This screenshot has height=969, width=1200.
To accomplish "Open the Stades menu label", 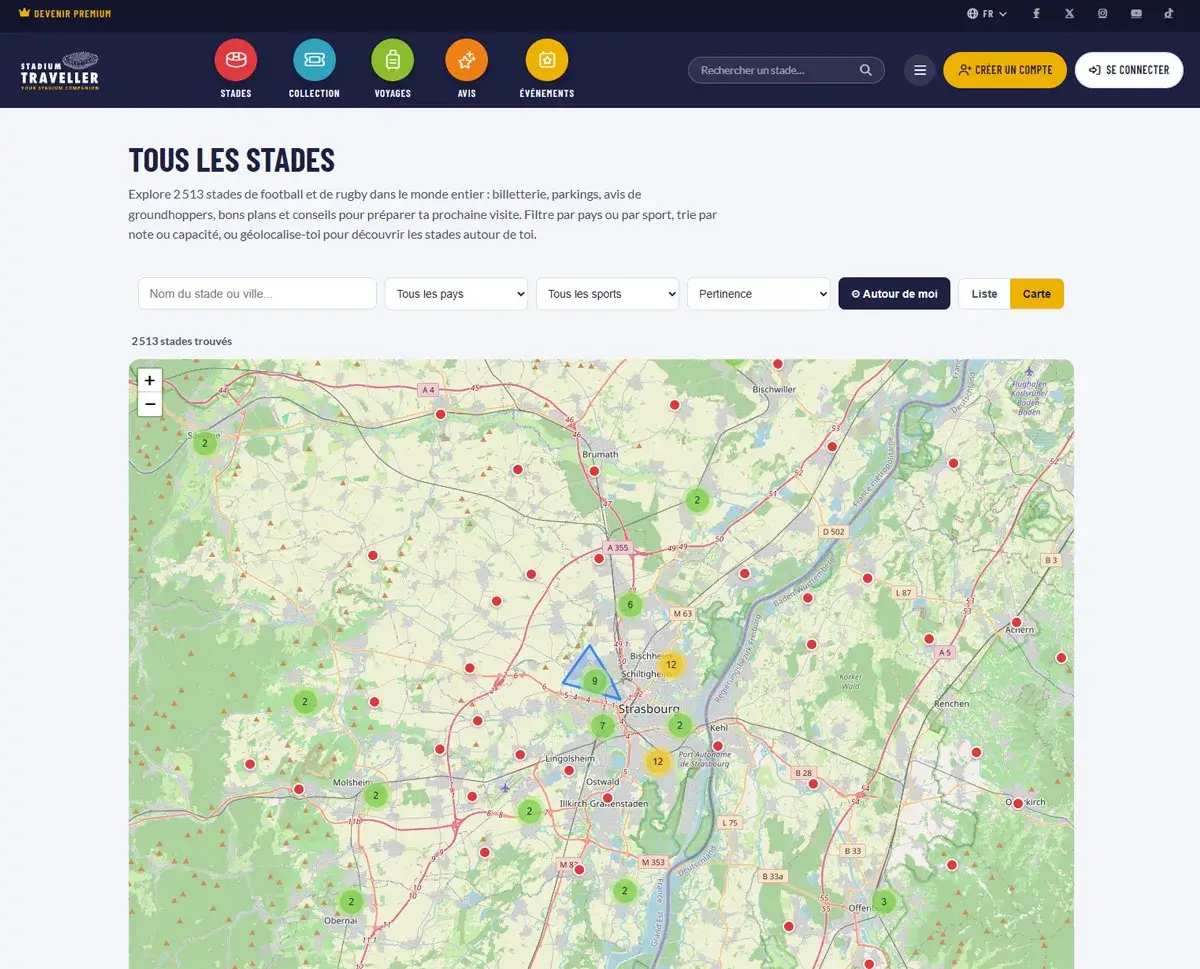I will 236,93.
